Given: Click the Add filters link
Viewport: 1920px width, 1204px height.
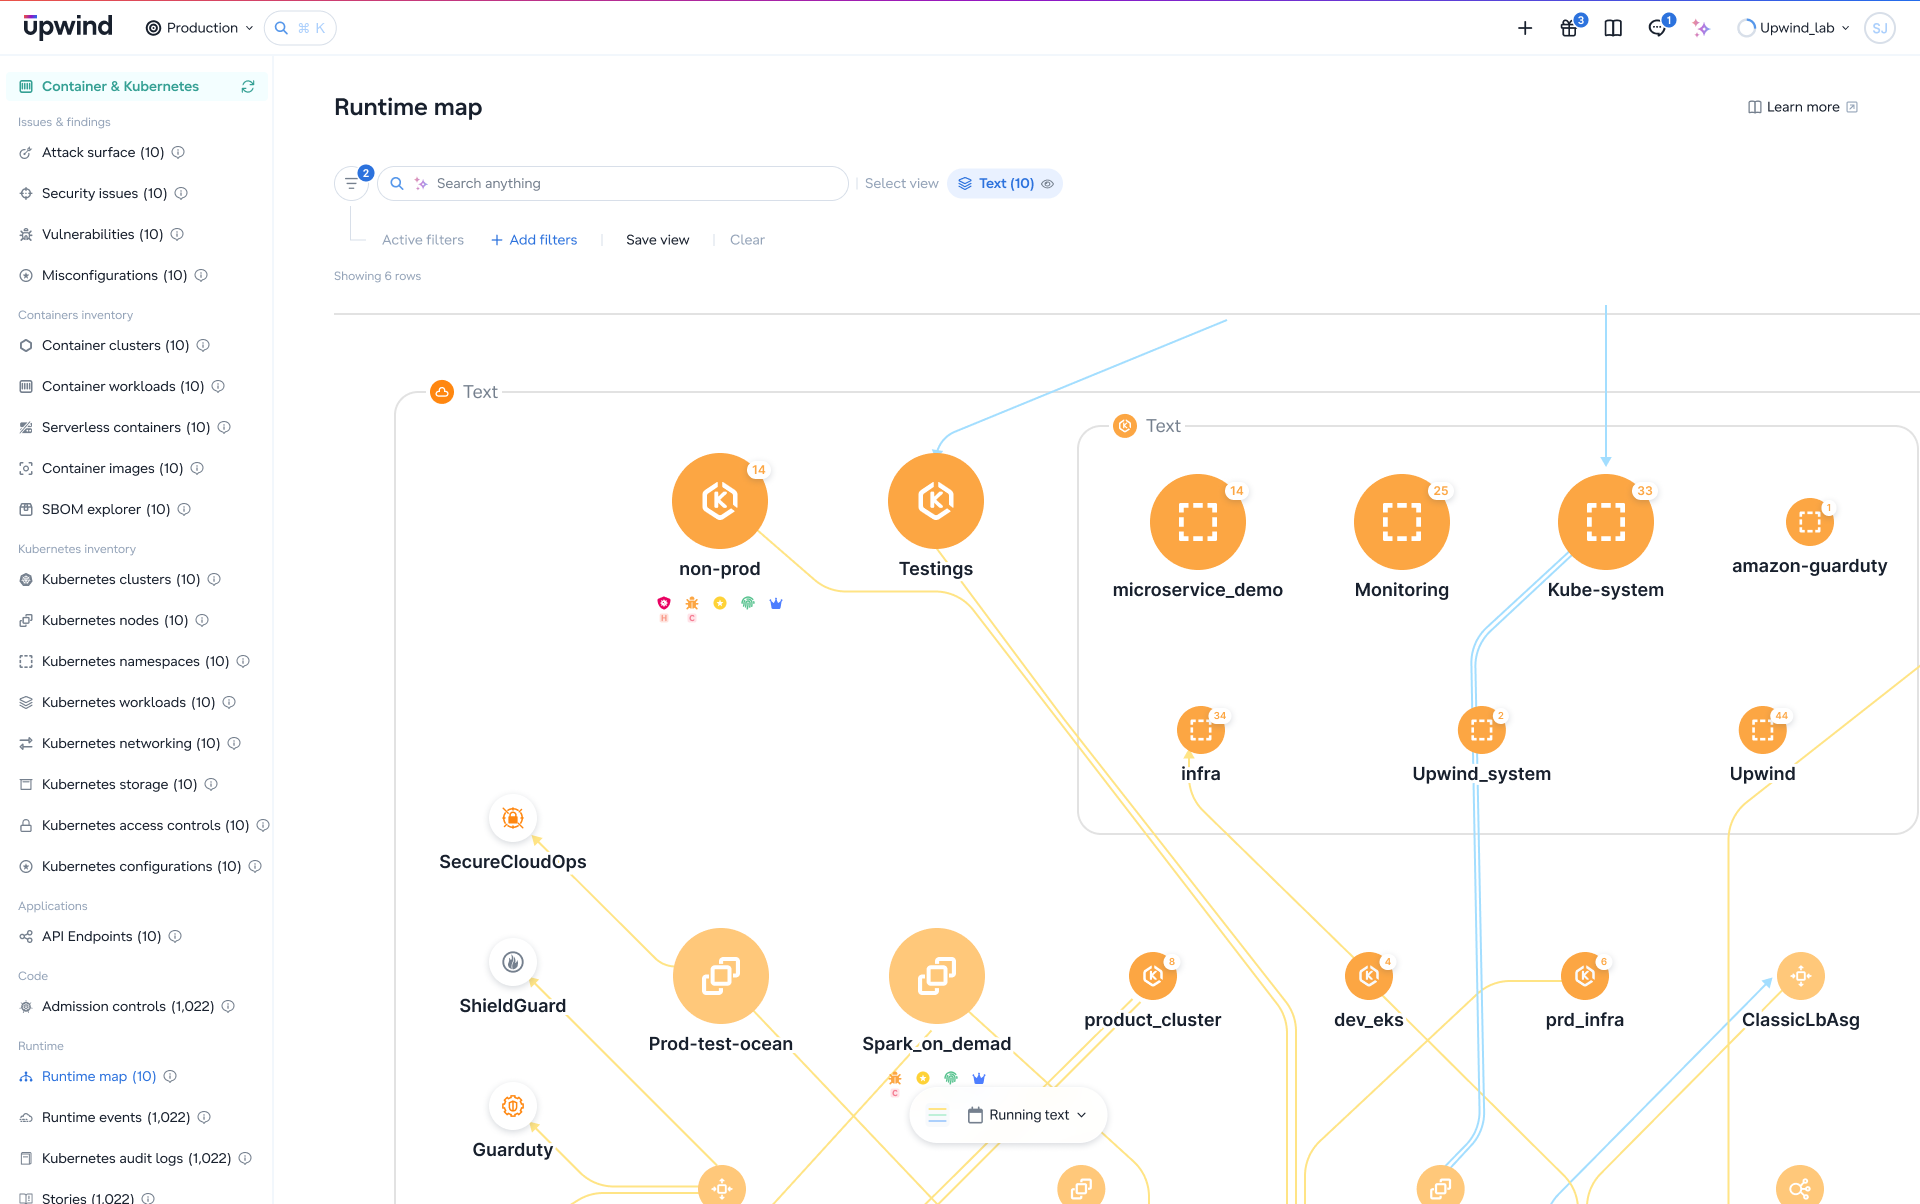Looking at the screenshot, I should (x=534, y=240).
